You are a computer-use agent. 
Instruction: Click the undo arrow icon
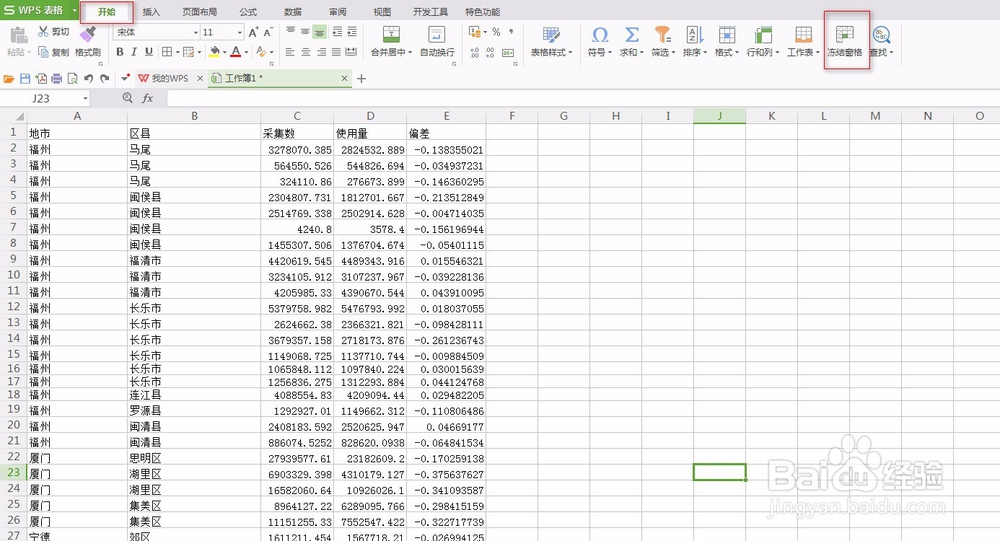pos(89,78)
